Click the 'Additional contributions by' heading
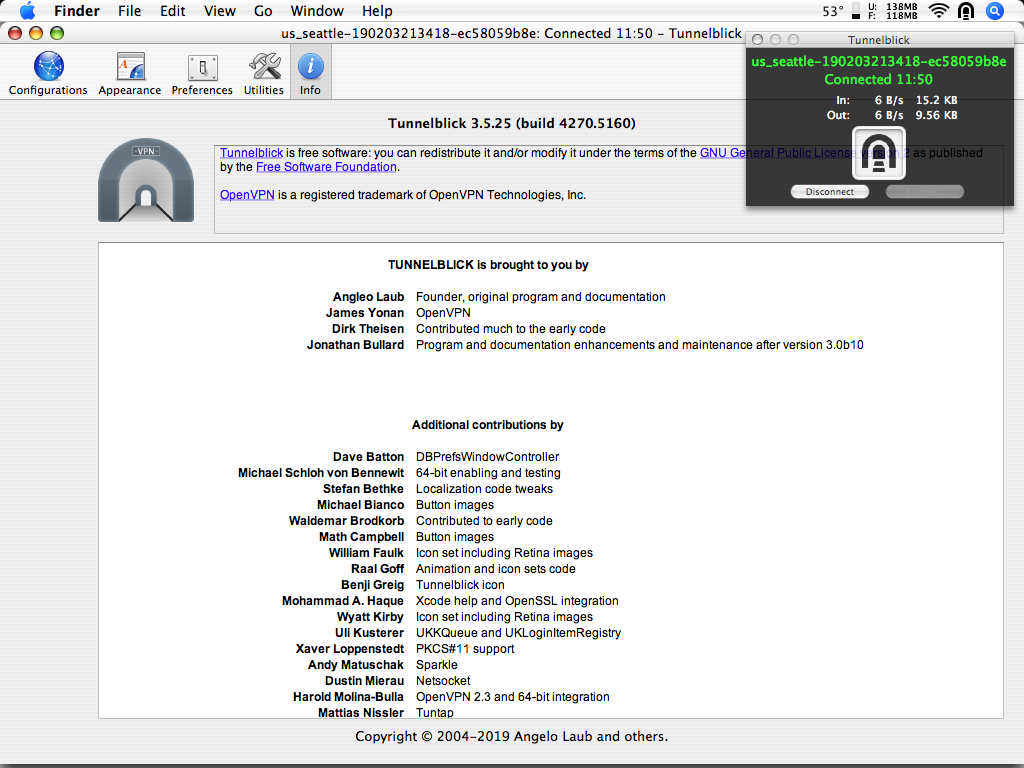 487,424
